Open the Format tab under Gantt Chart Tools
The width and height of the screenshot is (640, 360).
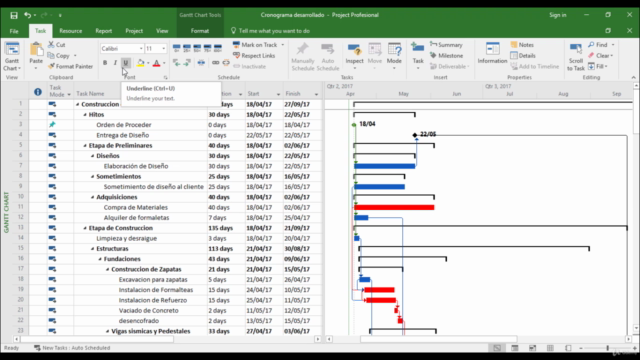[x=200, y=31]
